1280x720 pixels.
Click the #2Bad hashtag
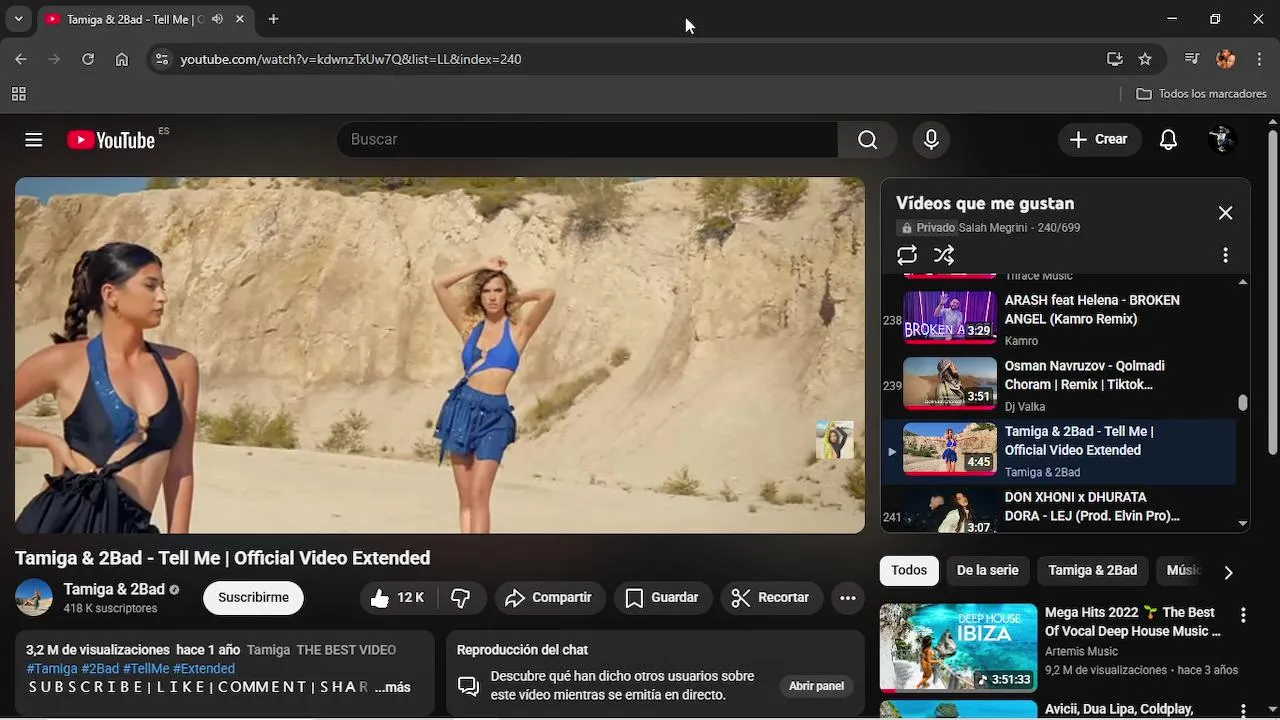pos(100,669)
